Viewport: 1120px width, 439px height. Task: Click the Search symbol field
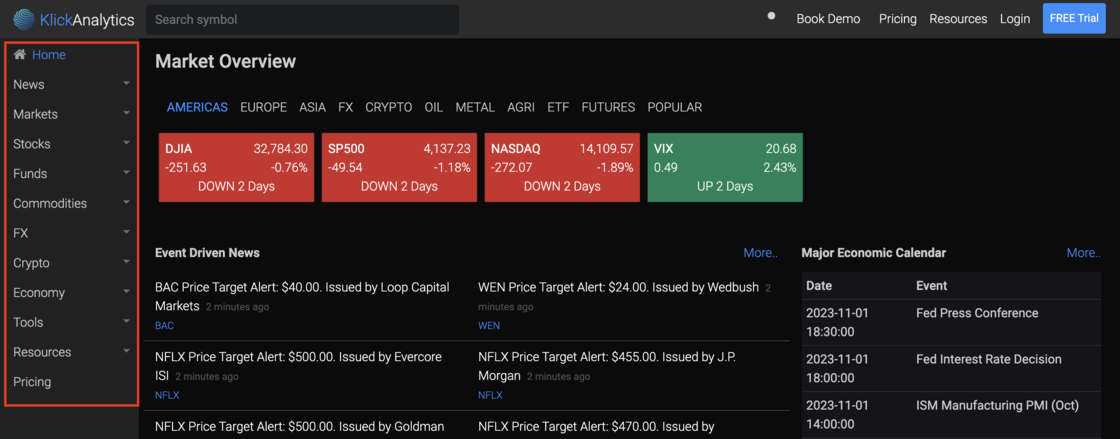302,19
